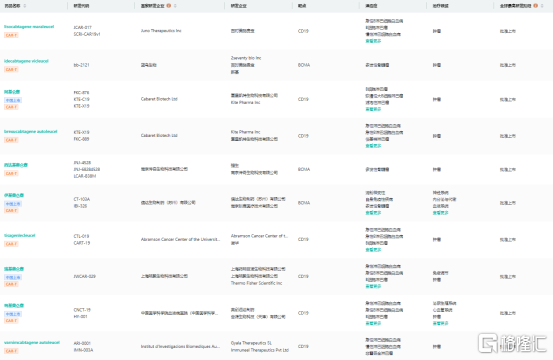Viewport: 553px width, 360px height.
Task: Expand more indications for lisocabtagene maraleucel
Action: pyautogui.click(x=373, y=41)
